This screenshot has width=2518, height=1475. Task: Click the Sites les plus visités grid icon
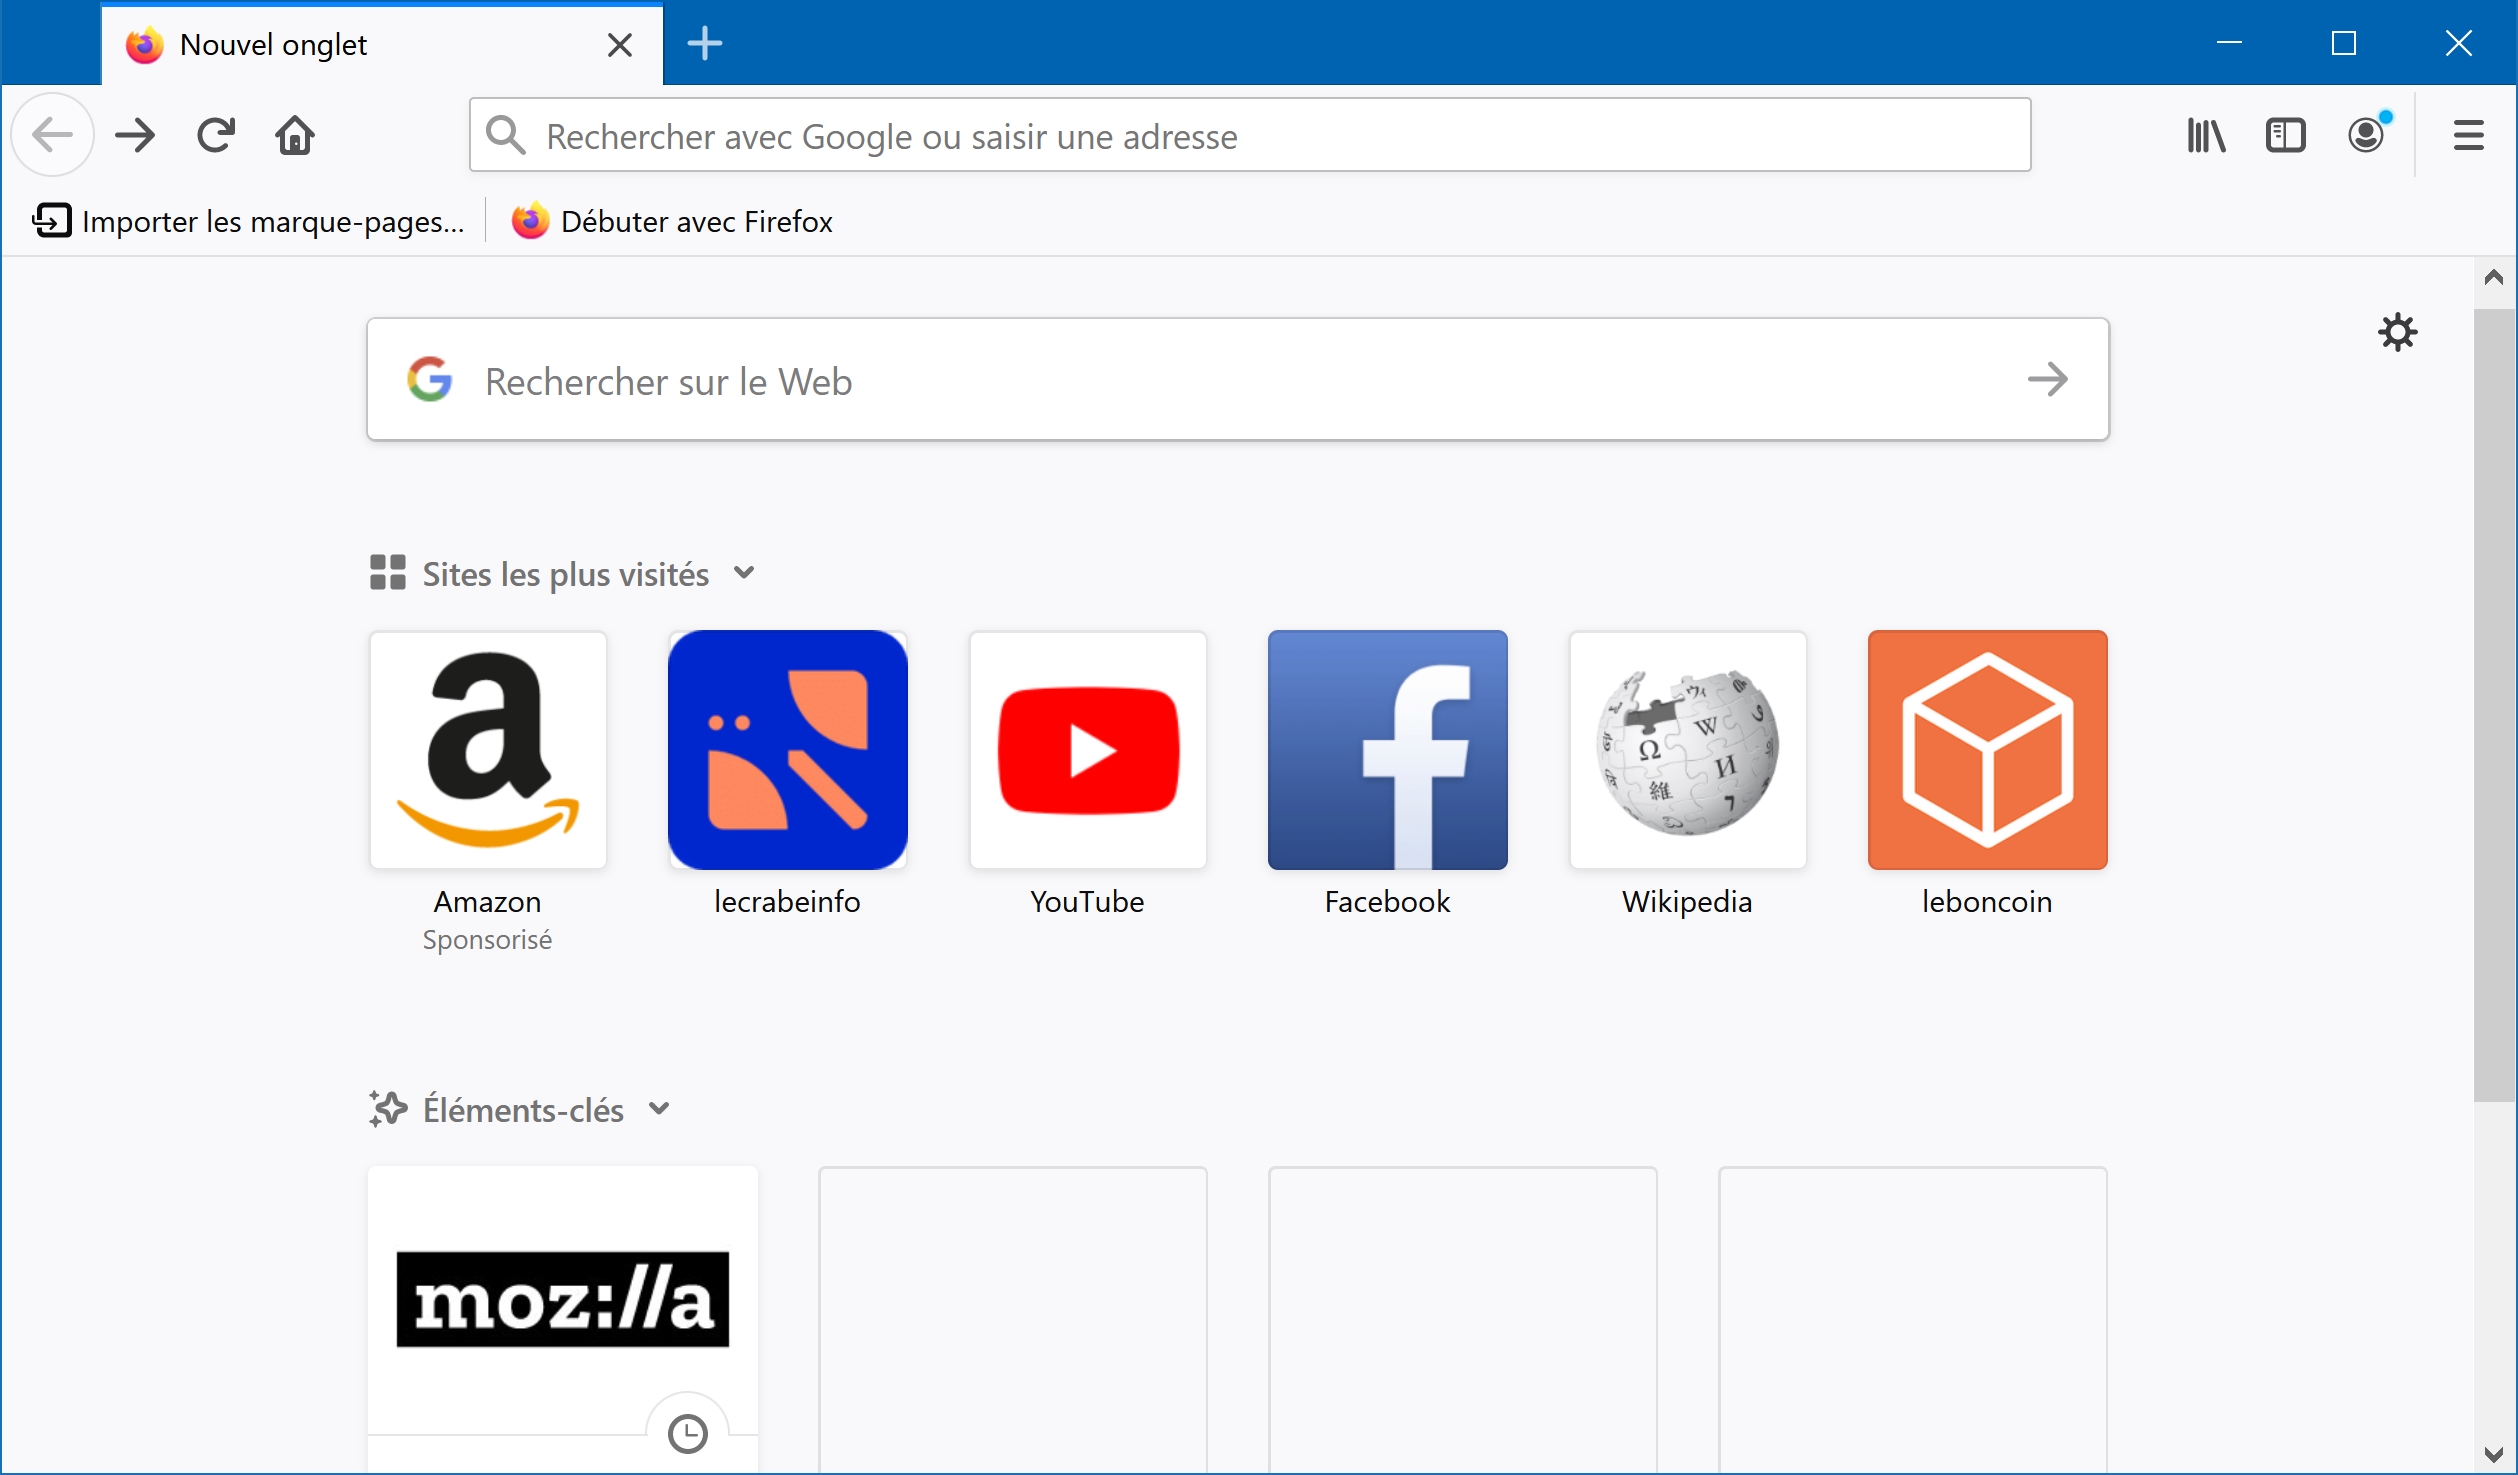pyautogui.click(x=387, y=573)
